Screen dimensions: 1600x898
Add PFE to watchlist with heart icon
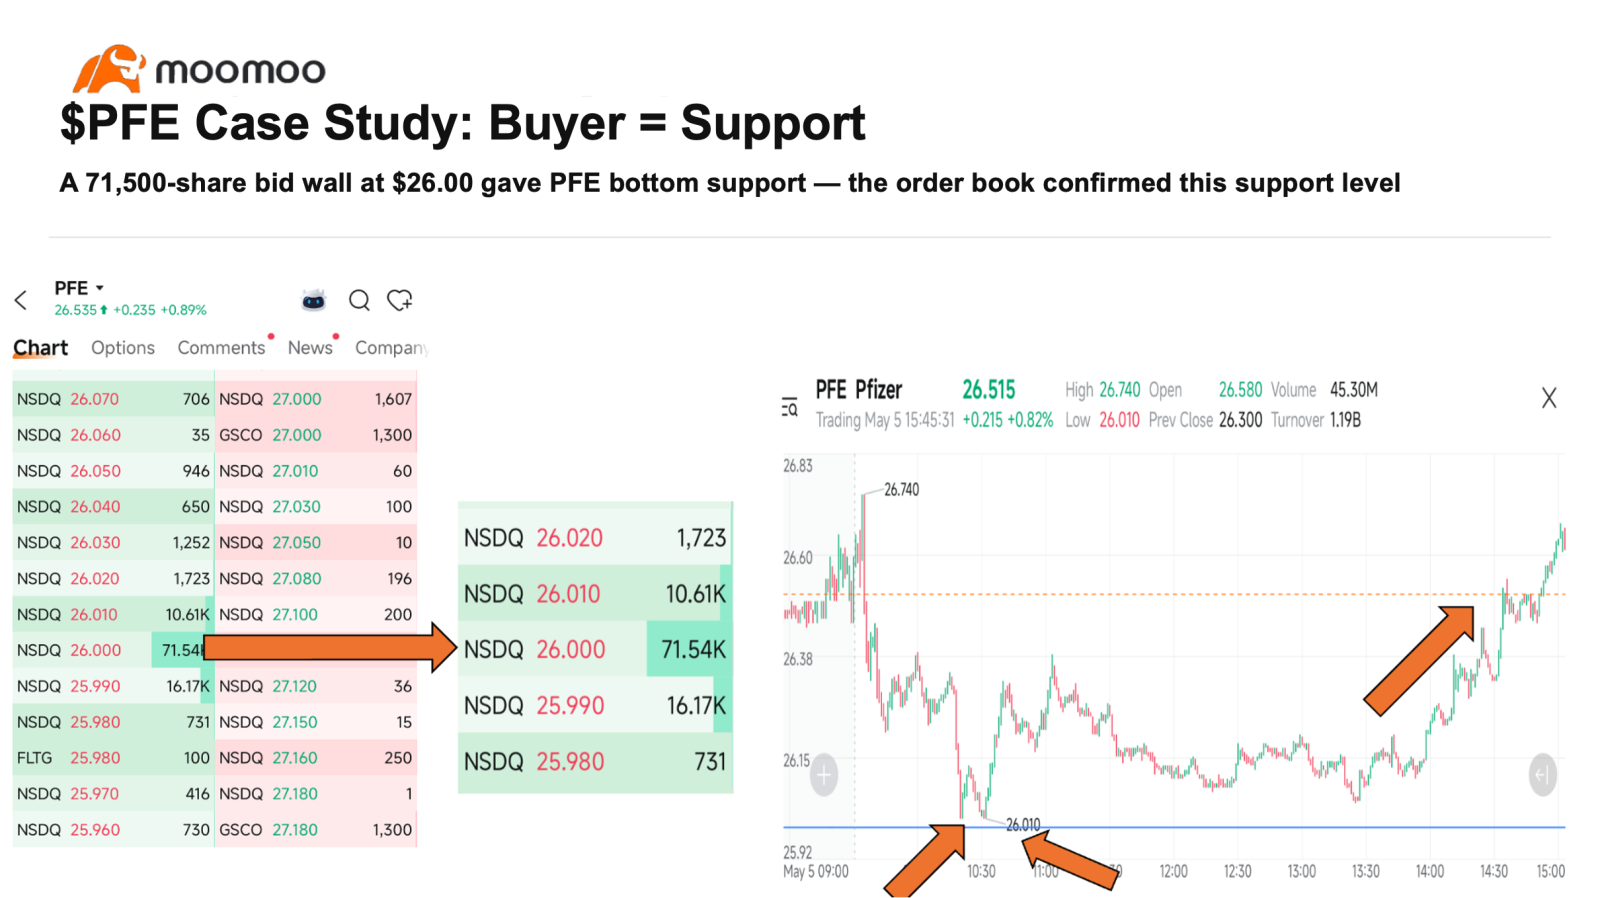[400, 300]
